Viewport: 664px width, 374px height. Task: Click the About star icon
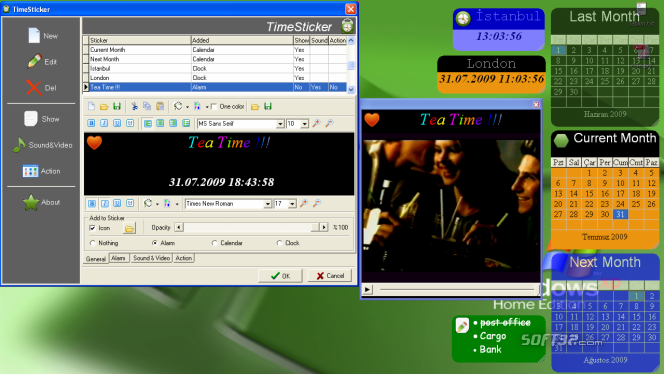click(x=31, y=202)
